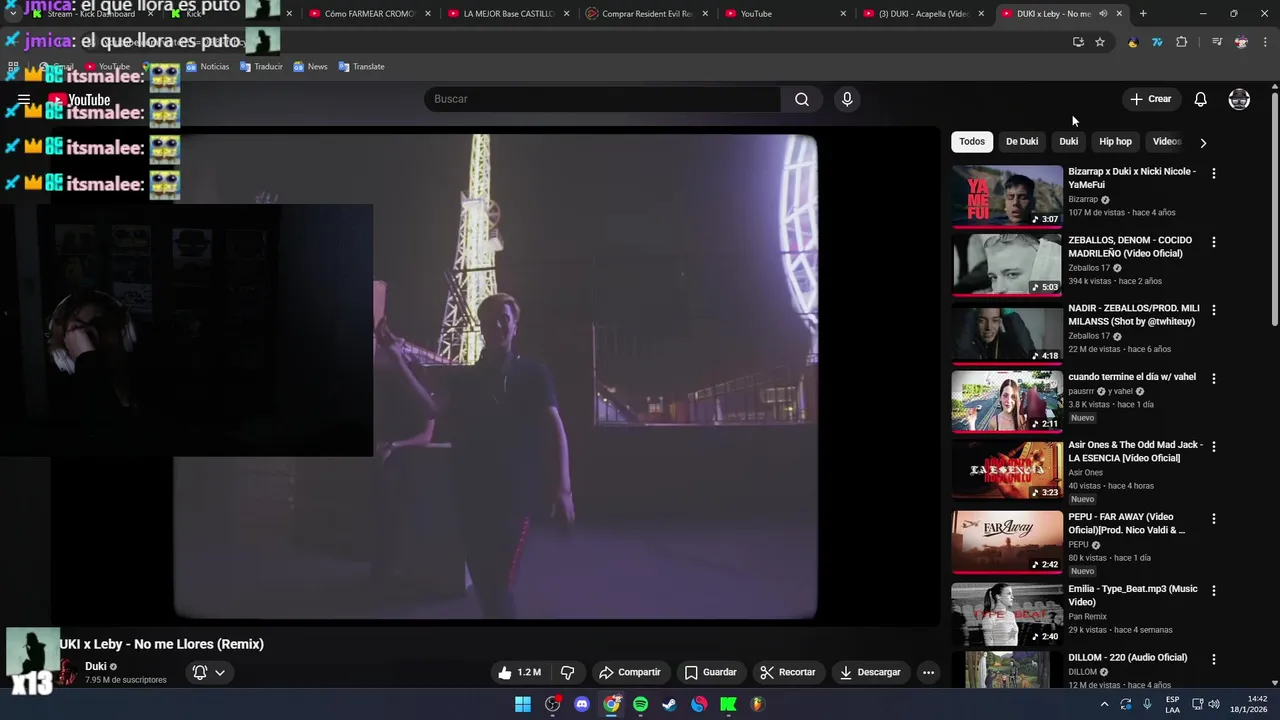Click the Recortar button
Image resolution: width=1280 pixels, height=720 pixels.
[787, 672]
